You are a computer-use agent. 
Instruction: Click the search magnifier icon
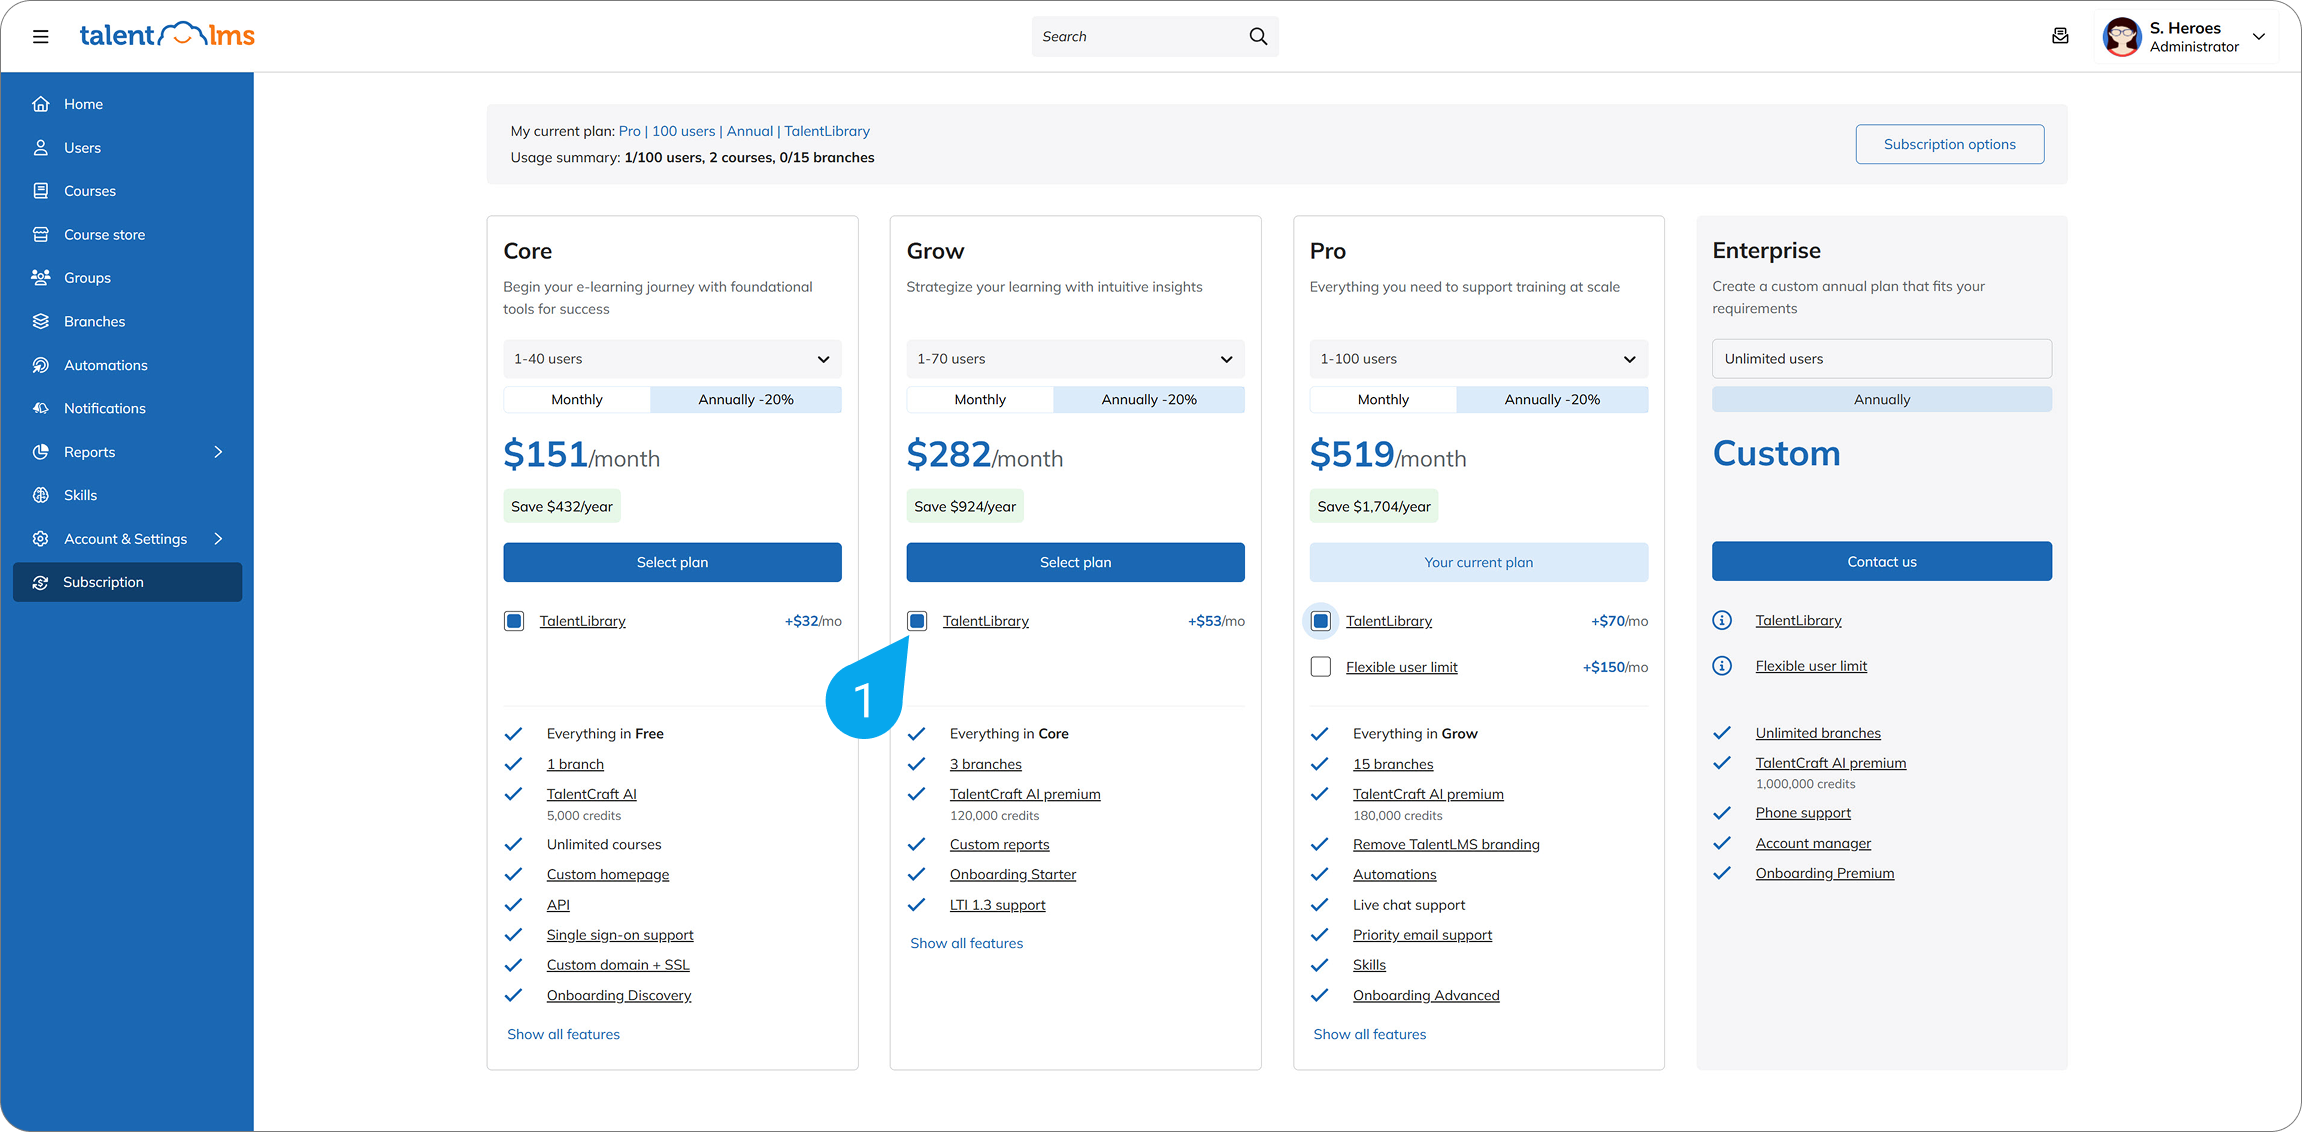pyautogui.click(x=1258, y=36)
